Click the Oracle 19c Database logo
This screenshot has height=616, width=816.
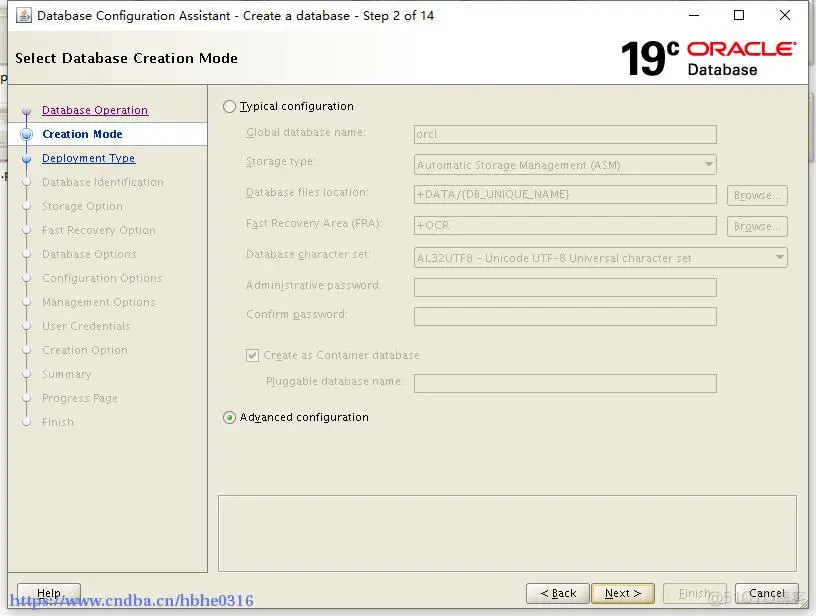tap(708, 58)
